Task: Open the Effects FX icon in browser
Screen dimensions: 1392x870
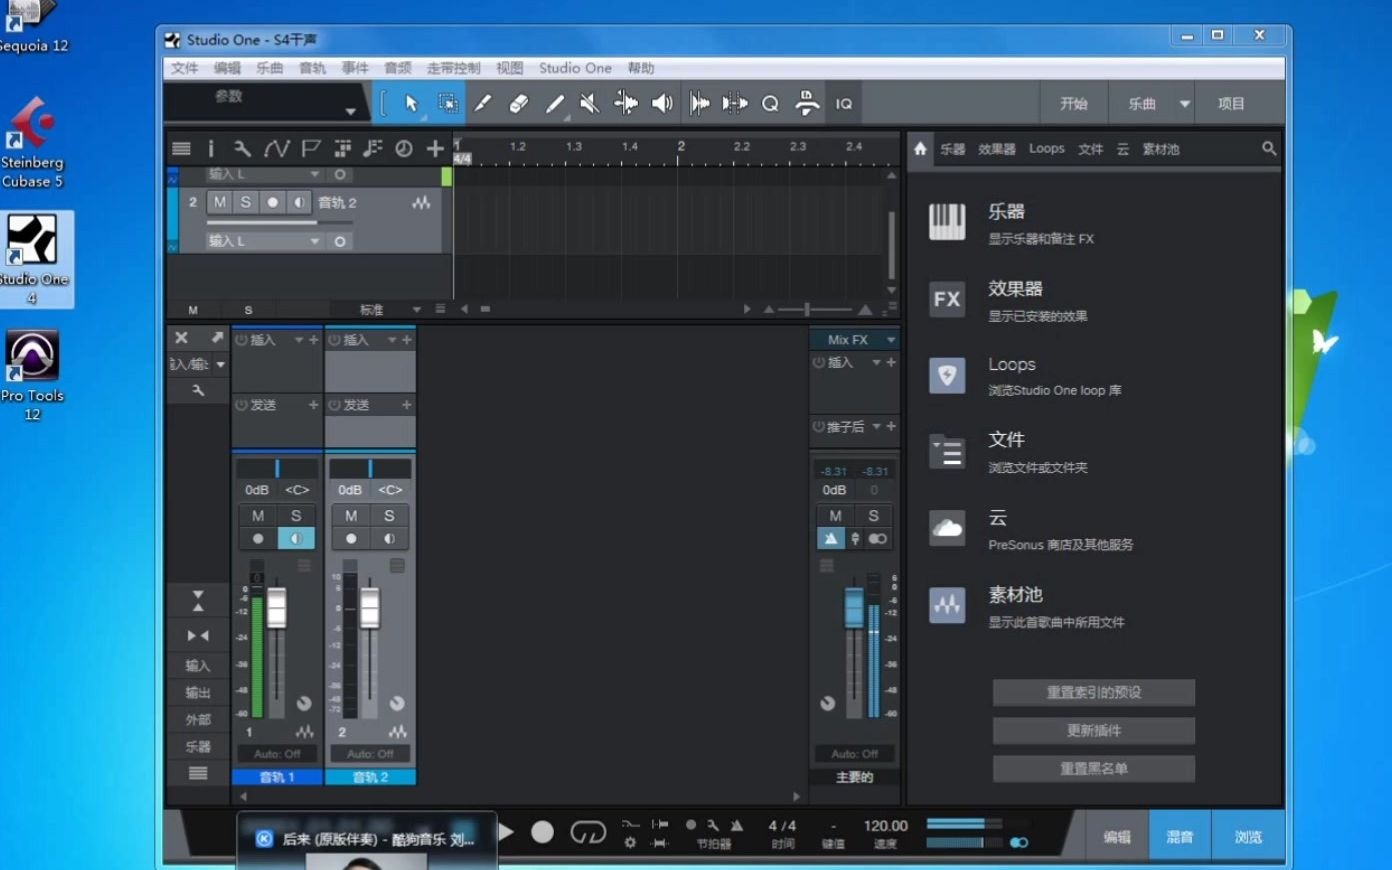Action: (x=947, y=299)
